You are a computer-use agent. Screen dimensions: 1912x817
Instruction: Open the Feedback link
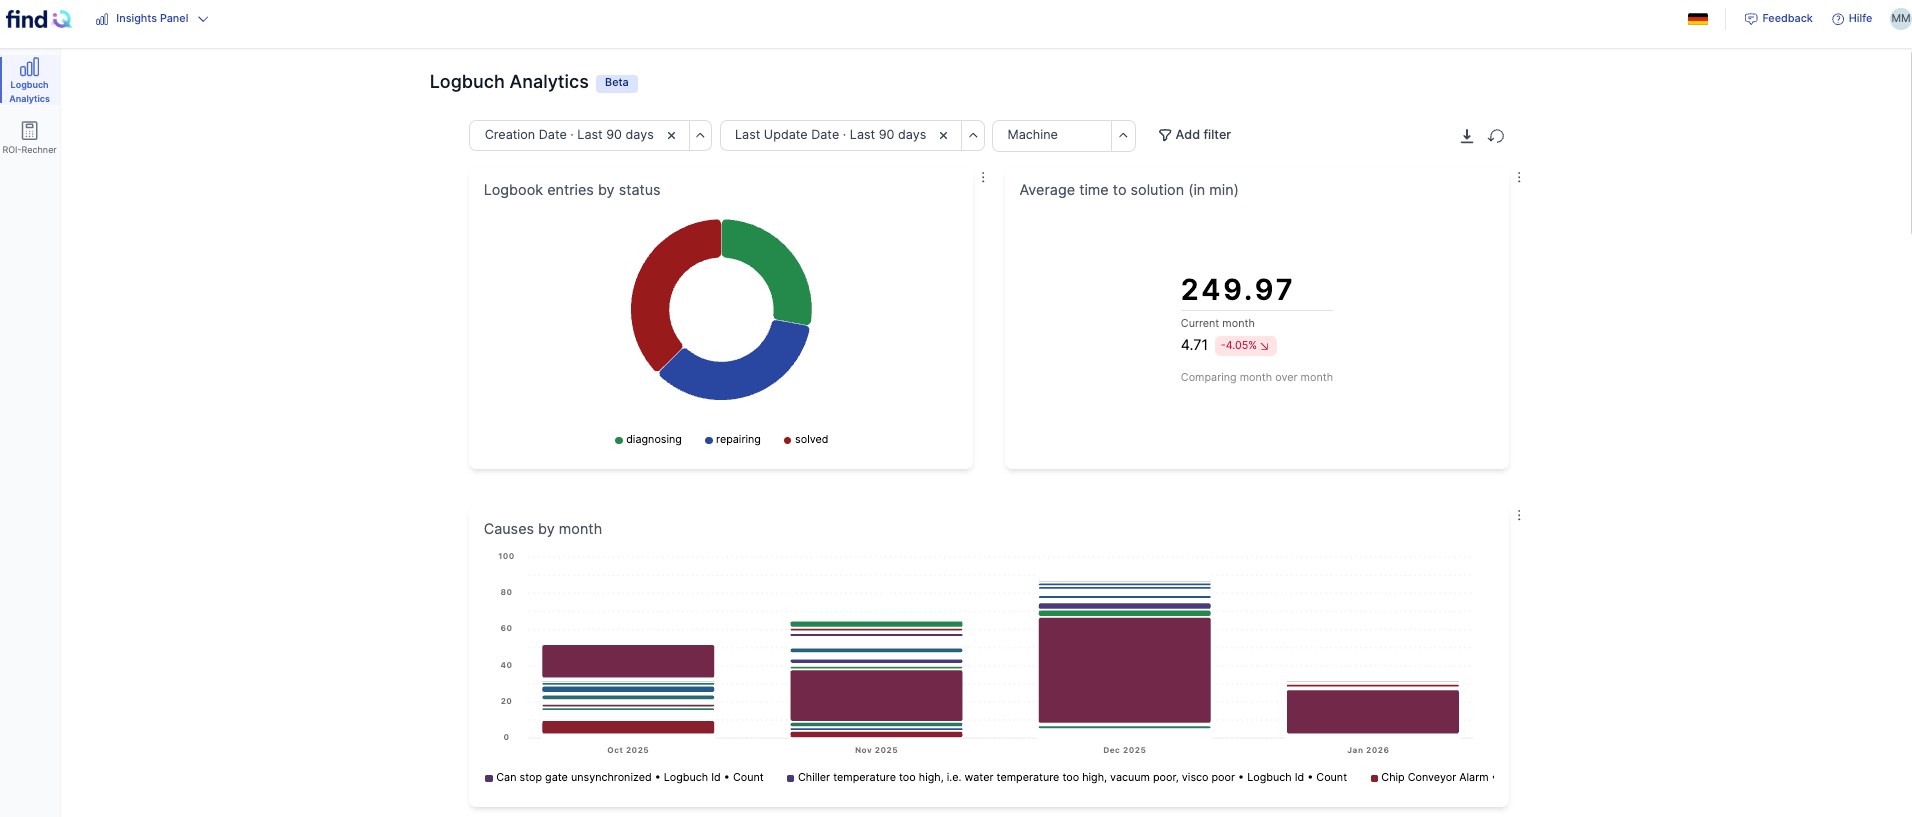pos(1778,19)
